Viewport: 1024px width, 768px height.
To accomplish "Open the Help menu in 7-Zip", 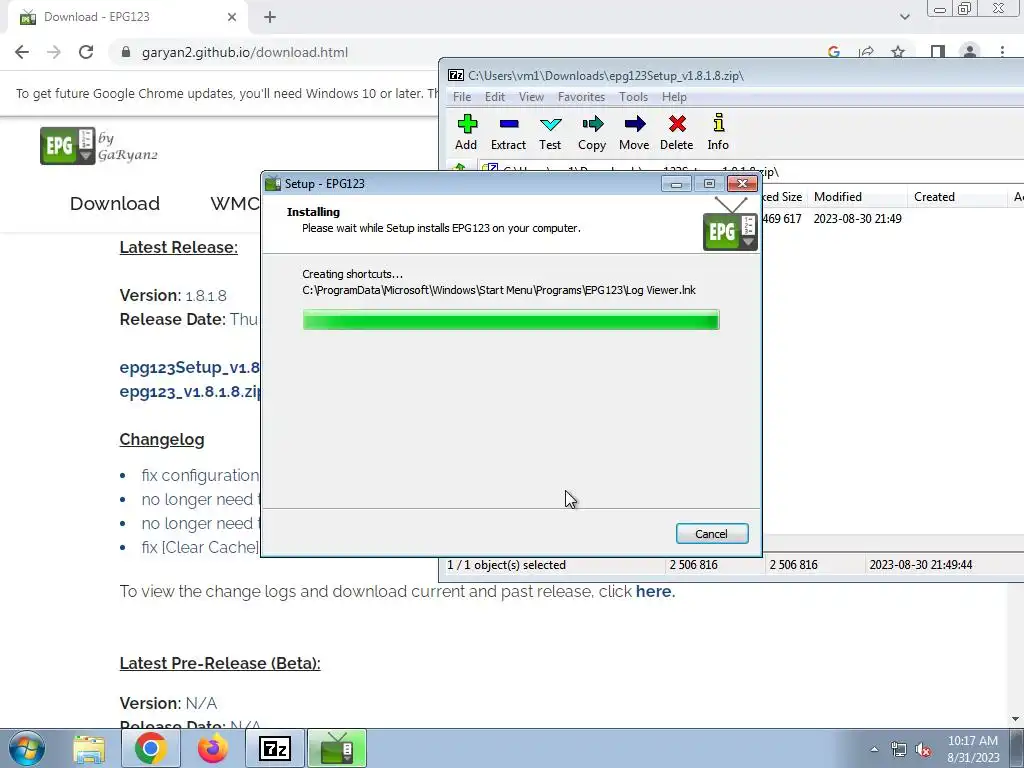I will [x=674, y=97].
